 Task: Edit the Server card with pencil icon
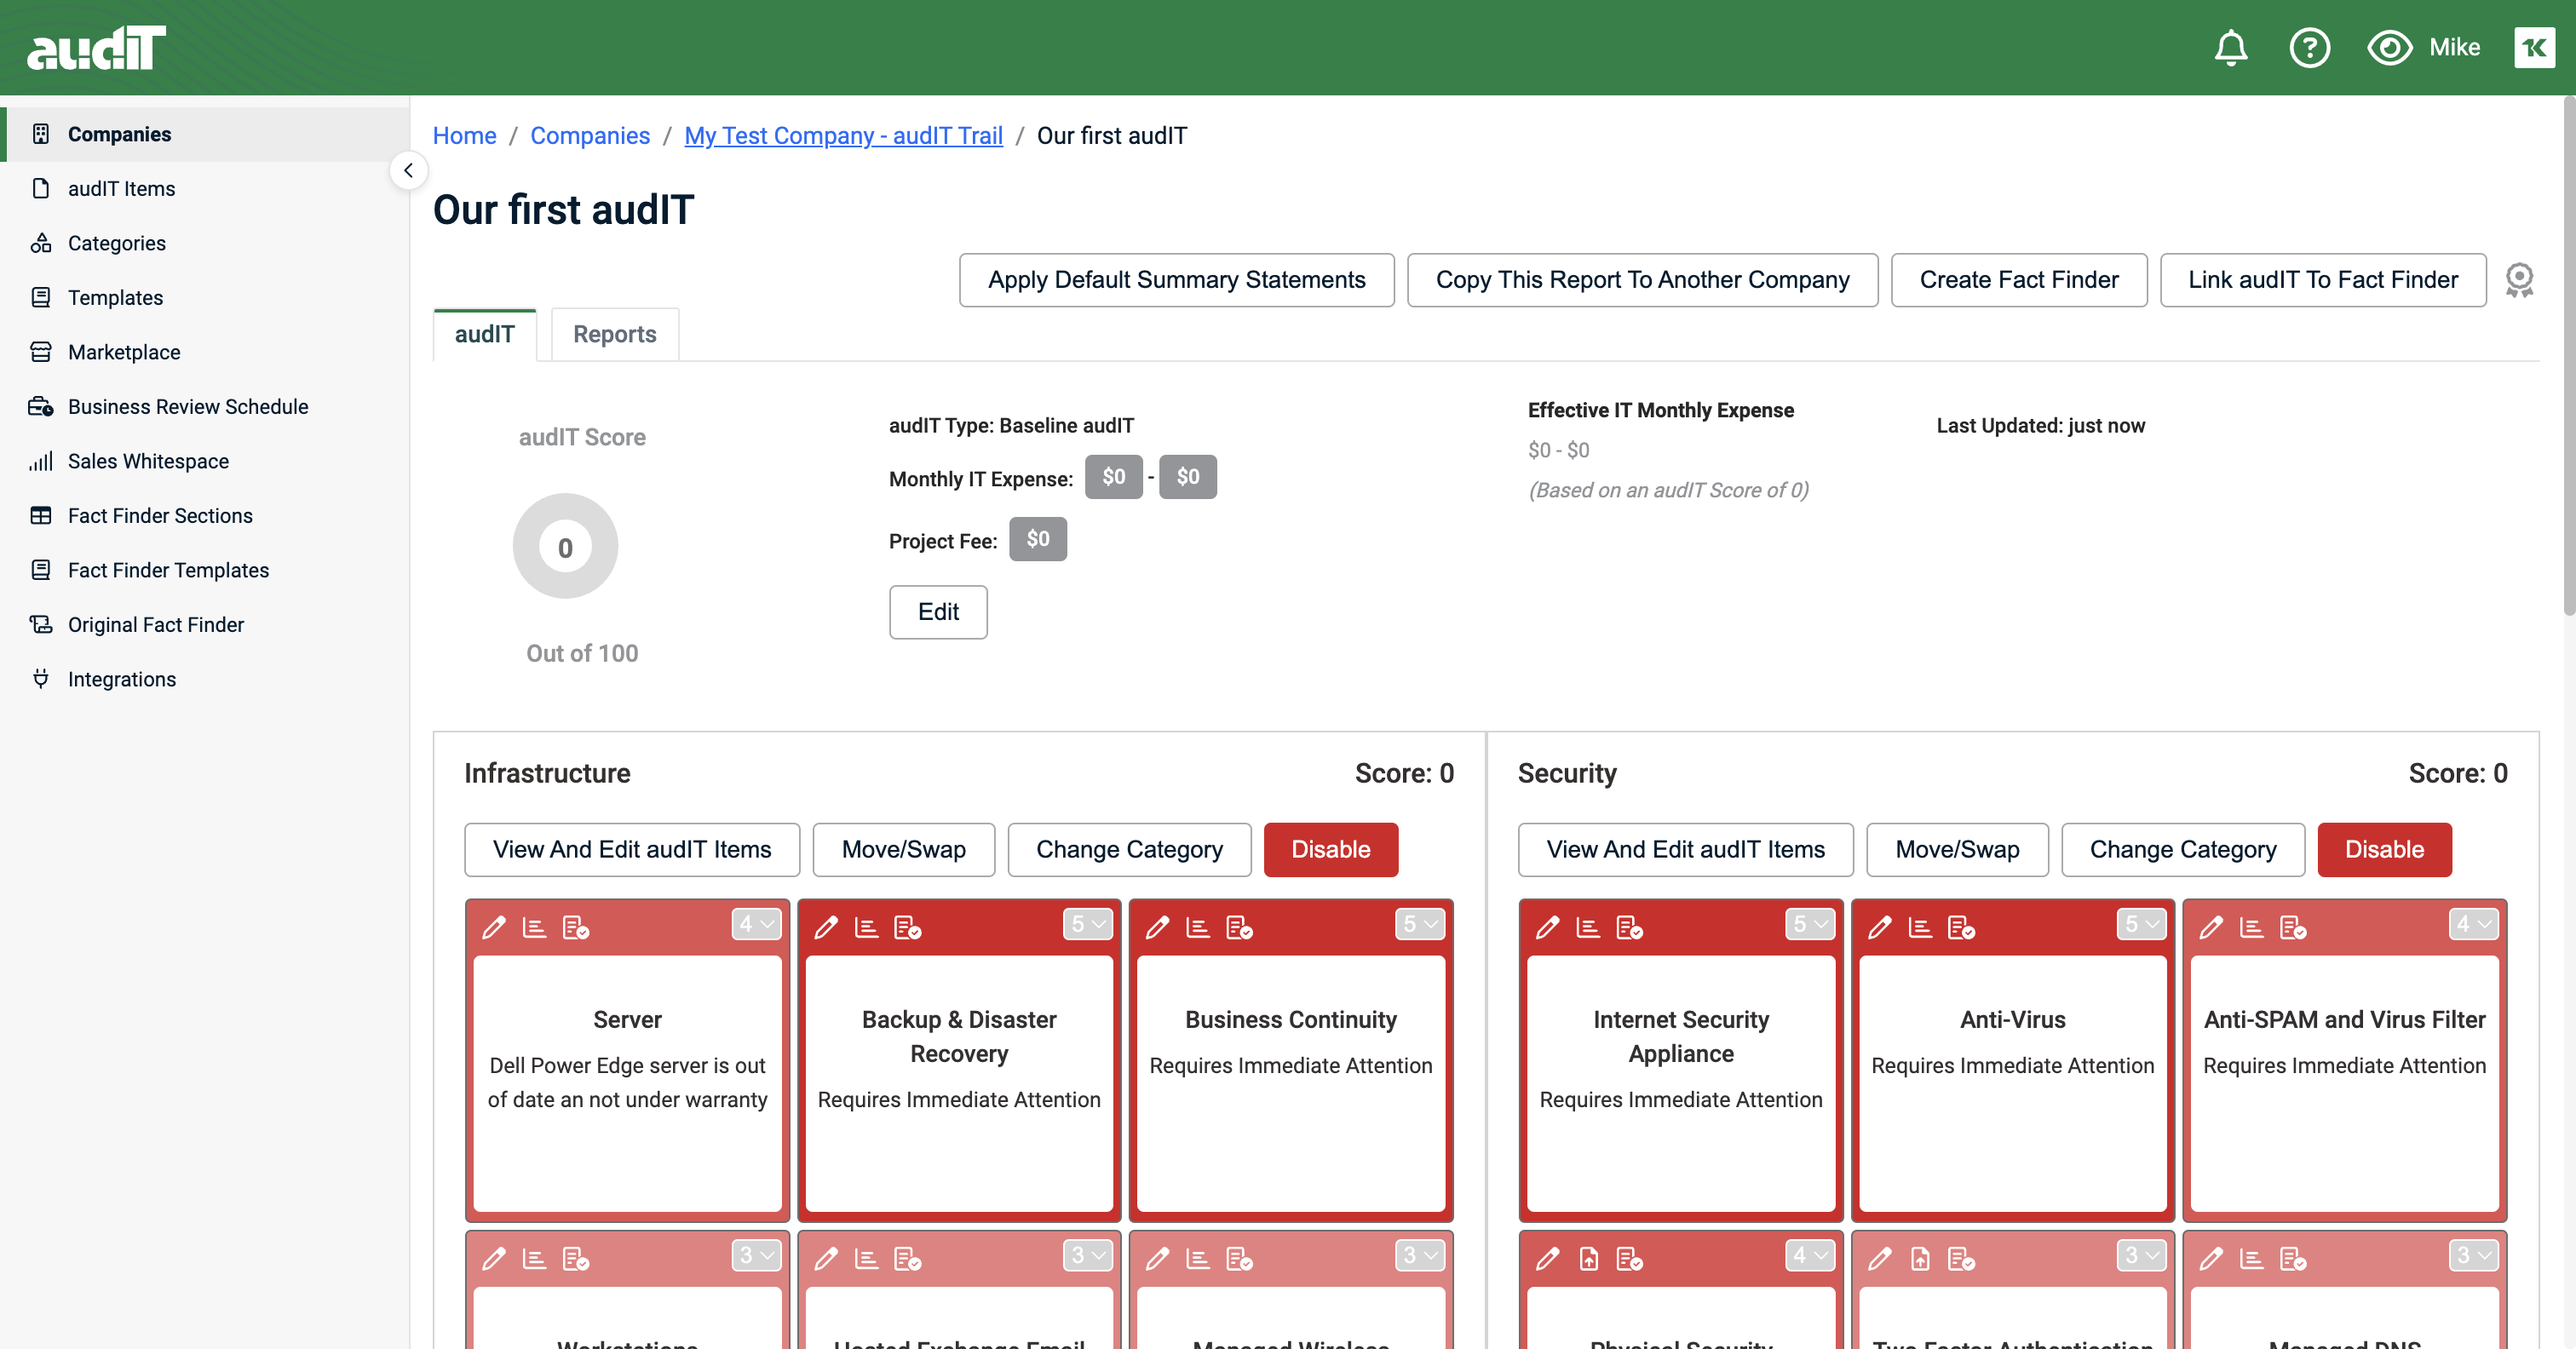pyautogui.click(x=494, y=927)
